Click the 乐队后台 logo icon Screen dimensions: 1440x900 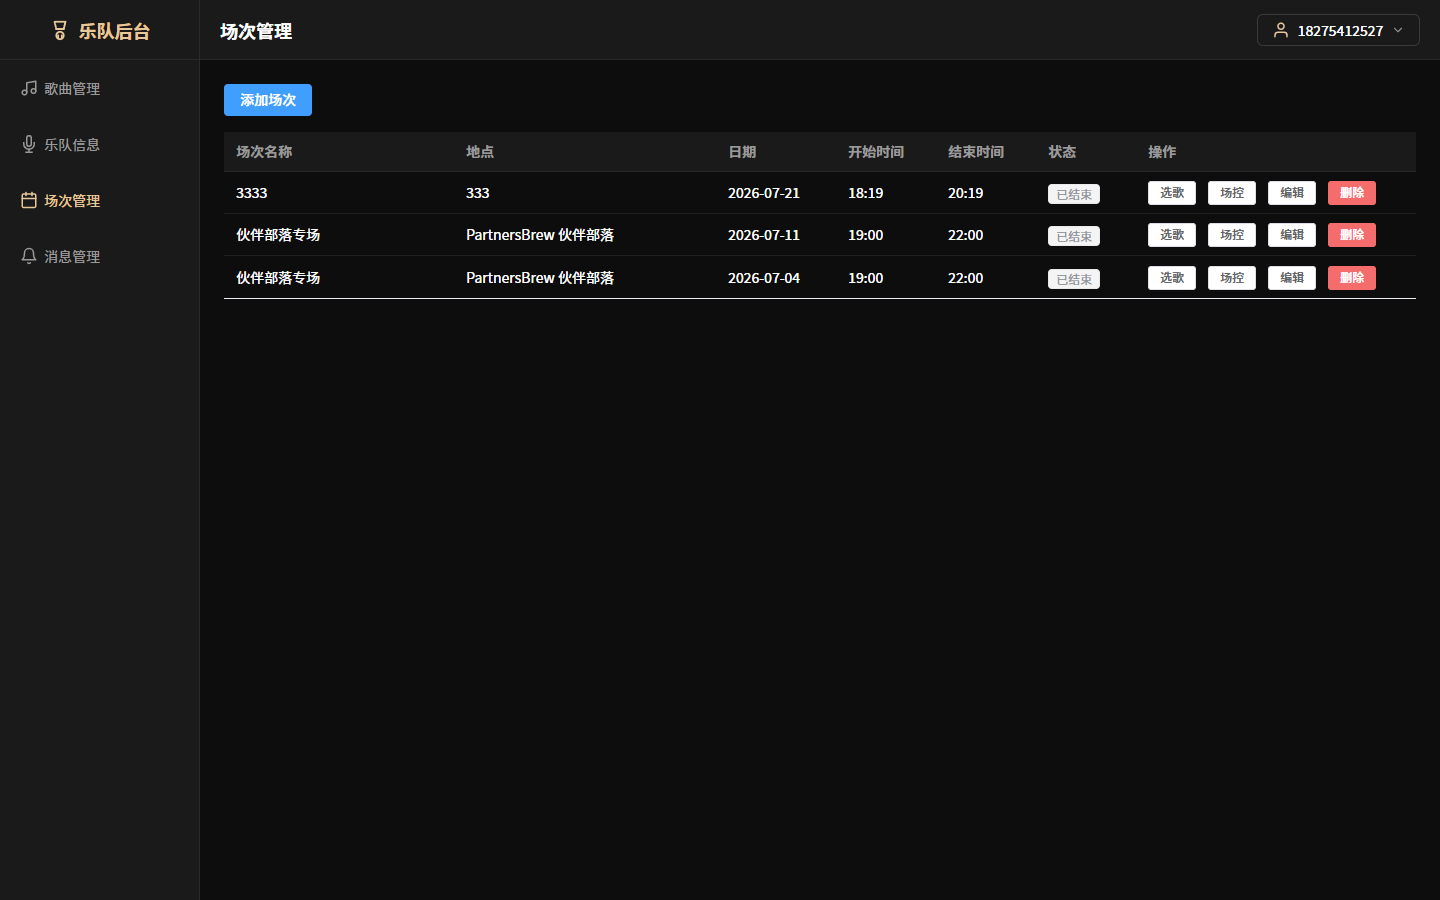tap(60, 31)
